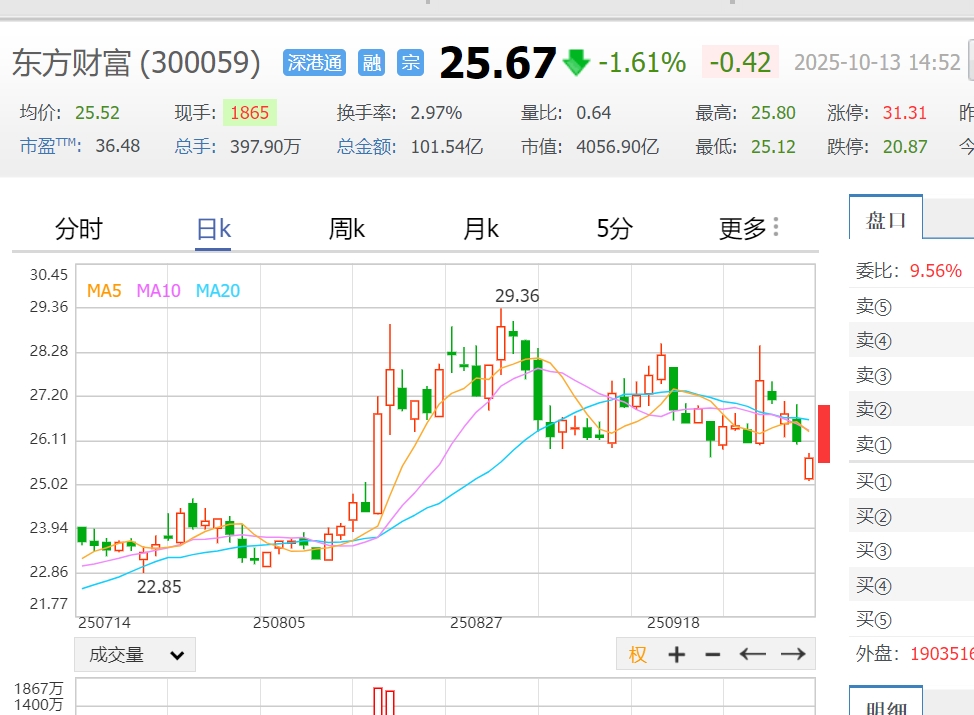Click the MA10 legend label
974x715 pixels.
pos(158,291)
